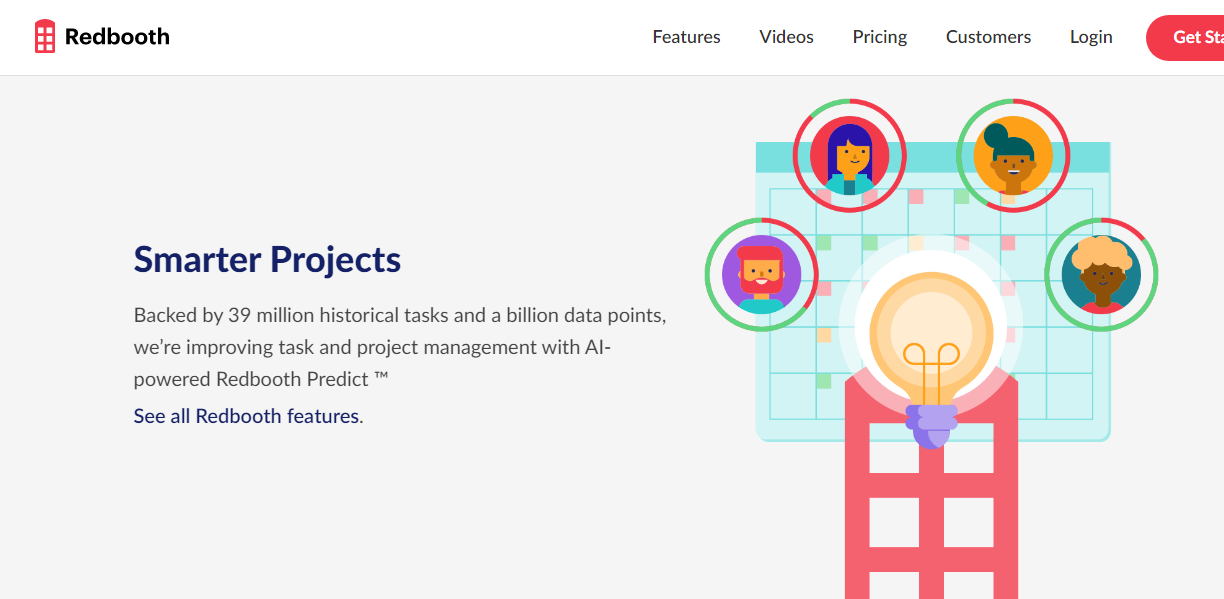Image resolution: width=1224 pixels, height=599 pixels.
Task: Click the Redbooth brand name text
Action: point(117,37)
